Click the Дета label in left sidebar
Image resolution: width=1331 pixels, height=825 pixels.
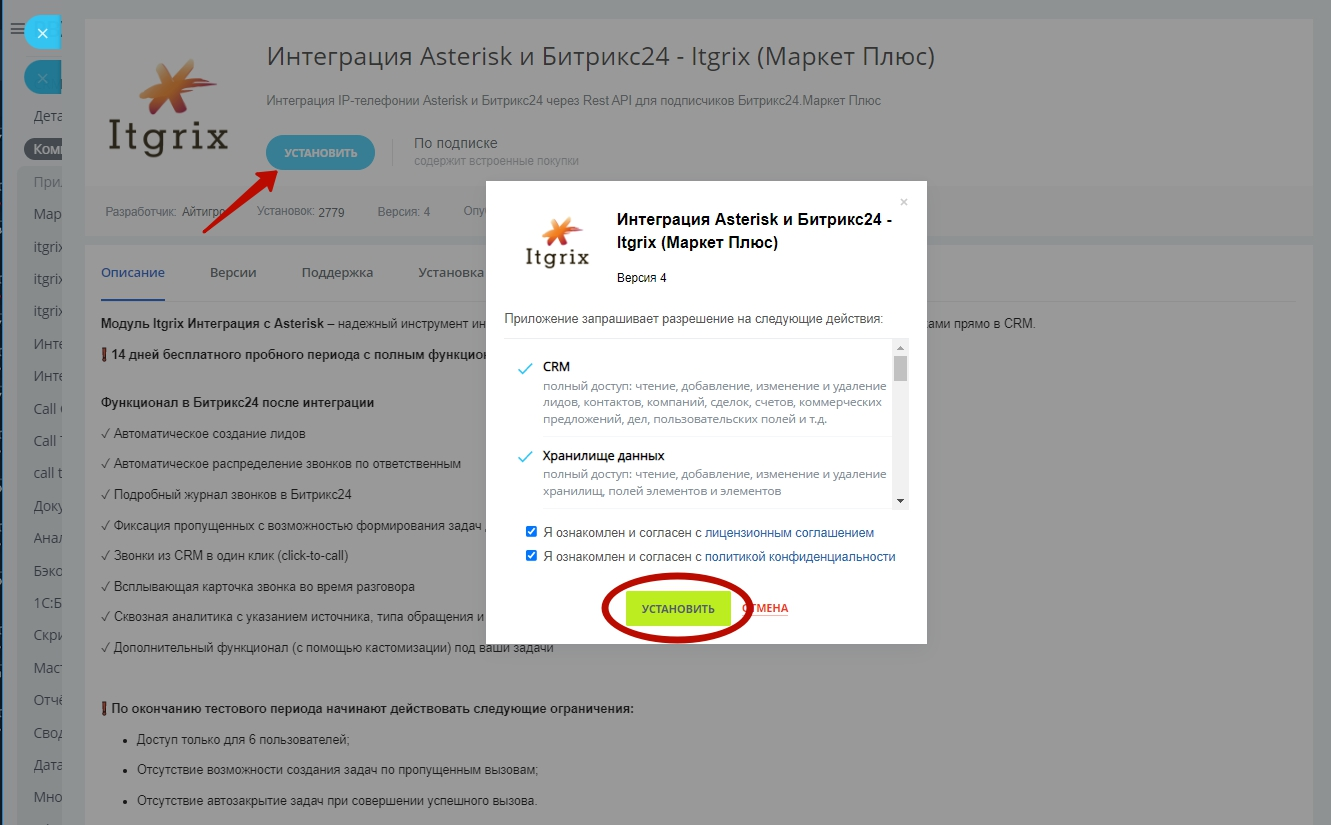[48, 116]
